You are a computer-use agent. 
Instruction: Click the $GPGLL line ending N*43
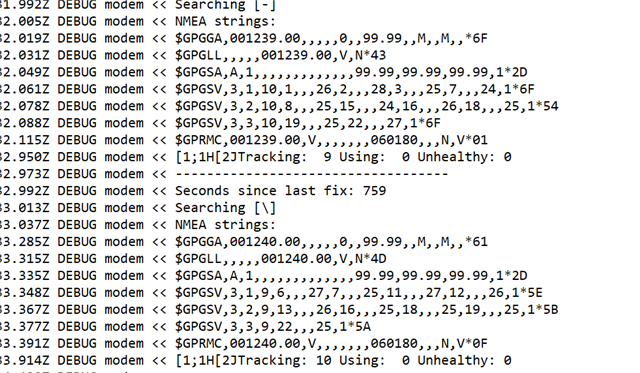tap(193, 55)
